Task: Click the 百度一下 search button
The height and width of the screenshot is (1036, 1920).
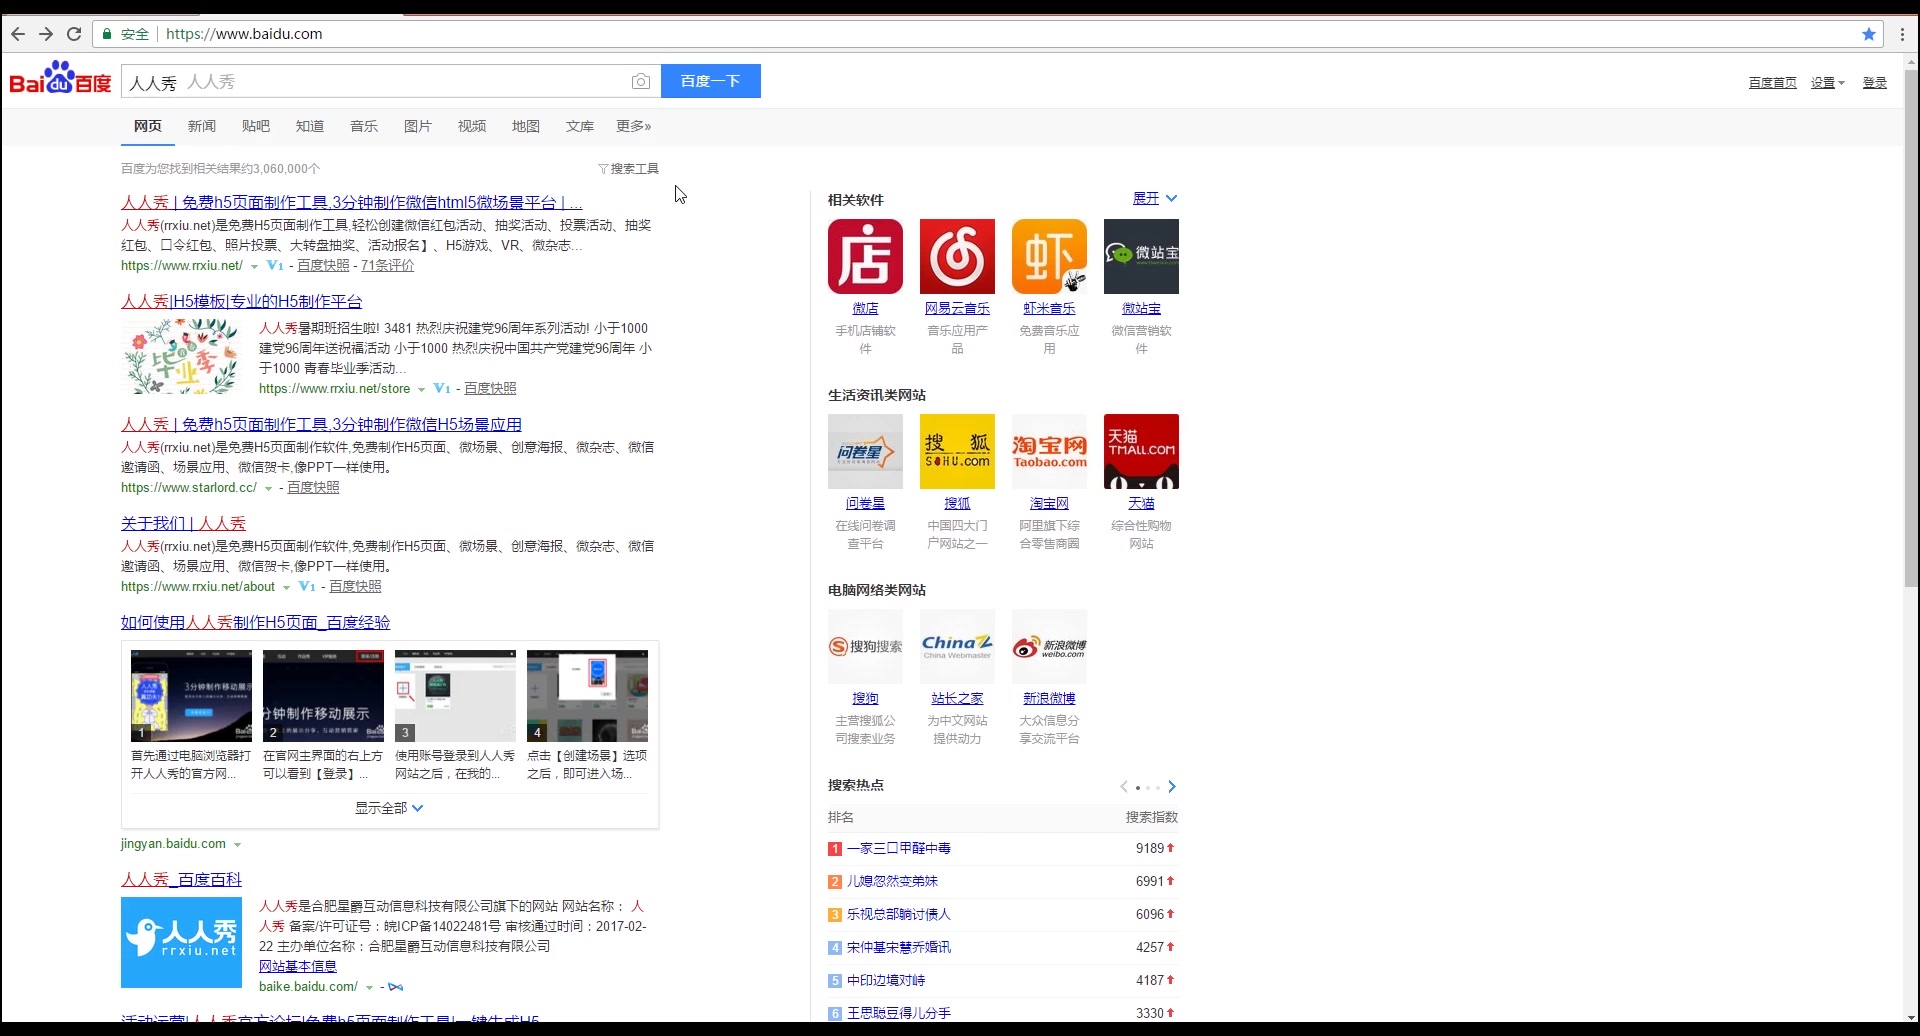Action: click(x=711, y=81)
